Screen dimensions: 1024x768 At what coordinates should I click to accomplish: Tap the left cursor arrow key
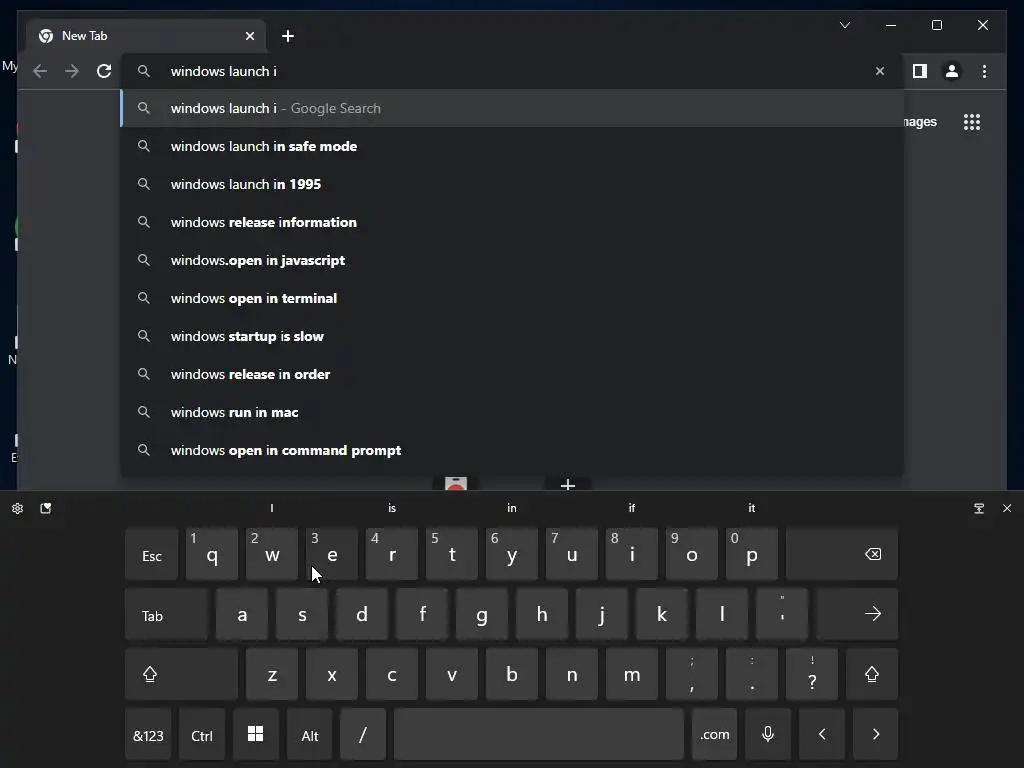tap(822, 735)
